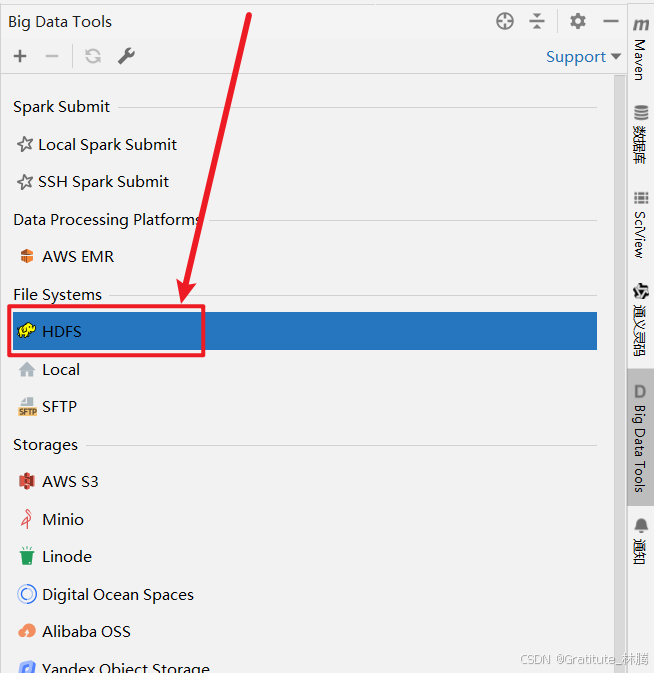Click the Minio flamingo icon
Image resolution: width=654 pixels, height=673 pixels.
(x=27, y=519)
